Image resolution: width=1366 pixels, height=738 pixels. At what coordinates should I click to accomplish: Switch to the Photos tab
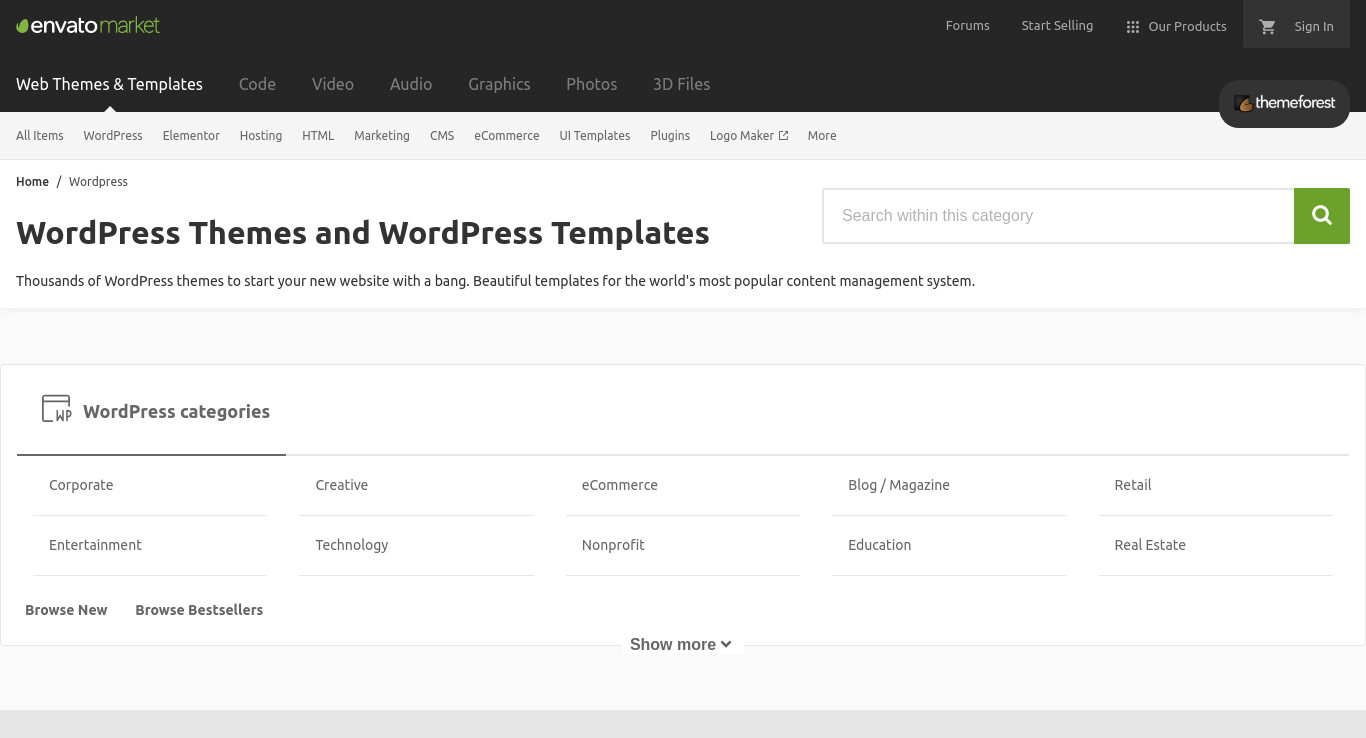pyautogui.click(x=592, y=84)
